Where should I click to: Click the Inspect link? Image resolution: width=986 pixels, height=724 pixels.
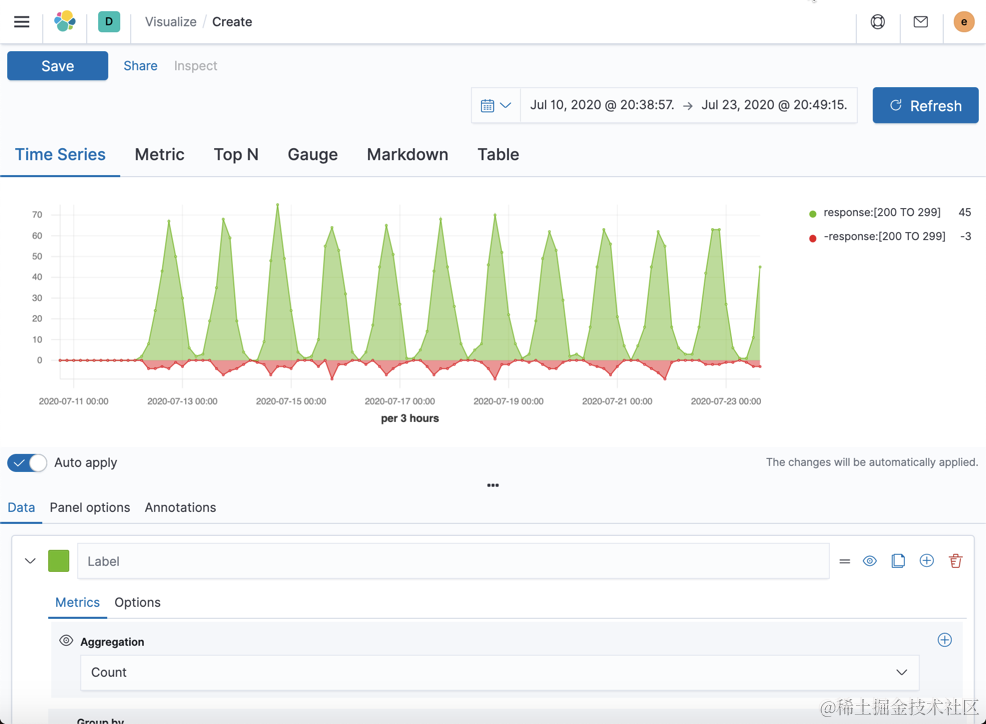pos(196,66)
